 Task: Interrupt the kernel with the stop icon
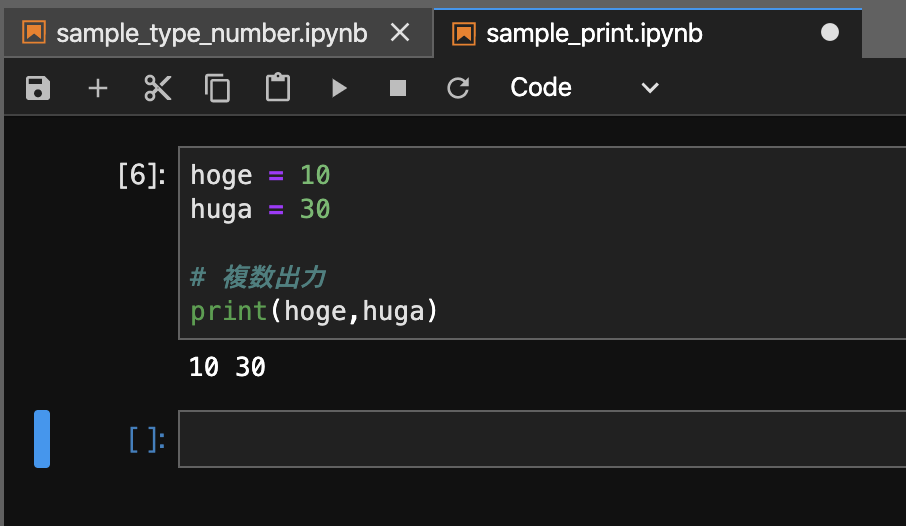point(398,88)
